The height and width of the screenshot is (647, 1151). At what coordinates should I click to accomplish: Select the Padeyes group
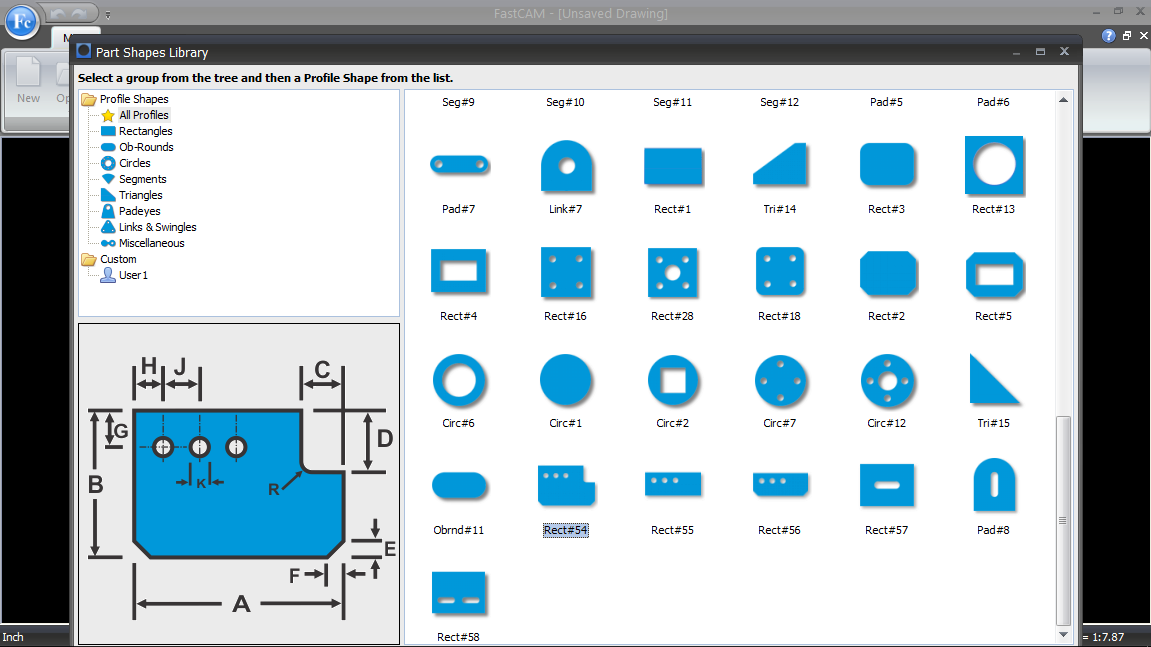tap(139, 212)
